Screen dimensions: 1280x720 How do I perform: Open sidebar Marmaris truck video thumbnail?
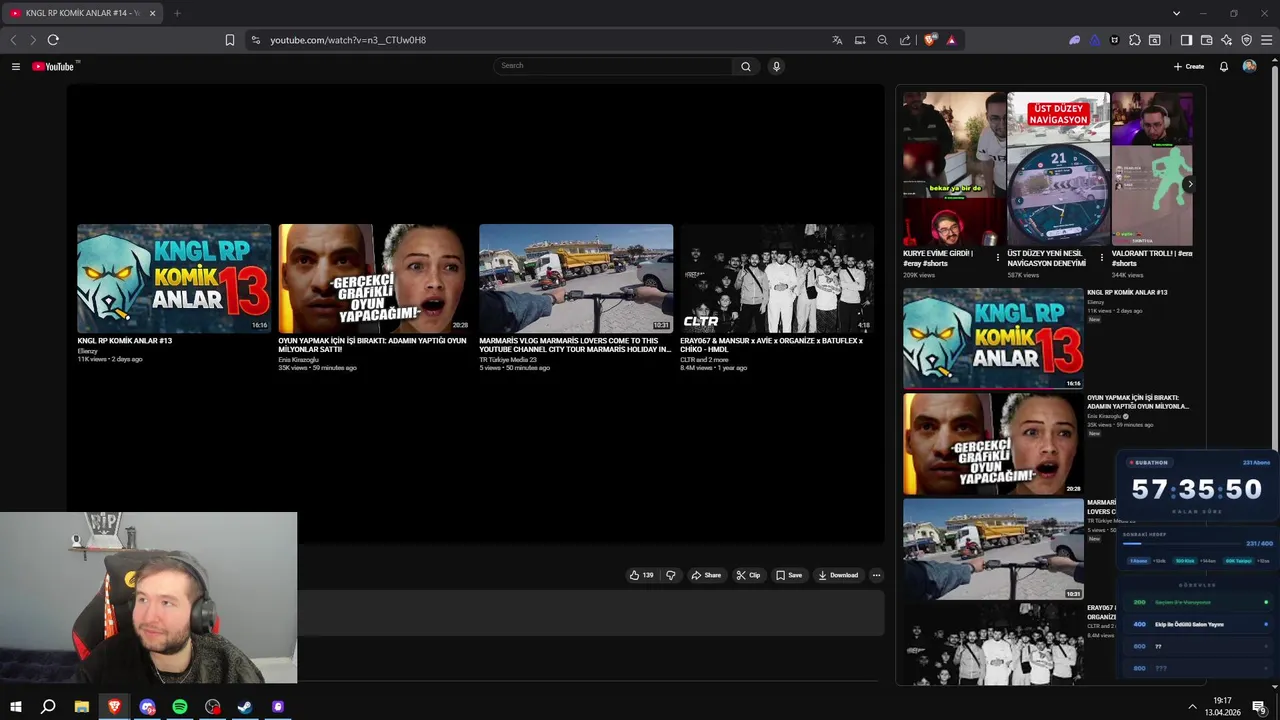pyautogui.click(x=993, y=549)
